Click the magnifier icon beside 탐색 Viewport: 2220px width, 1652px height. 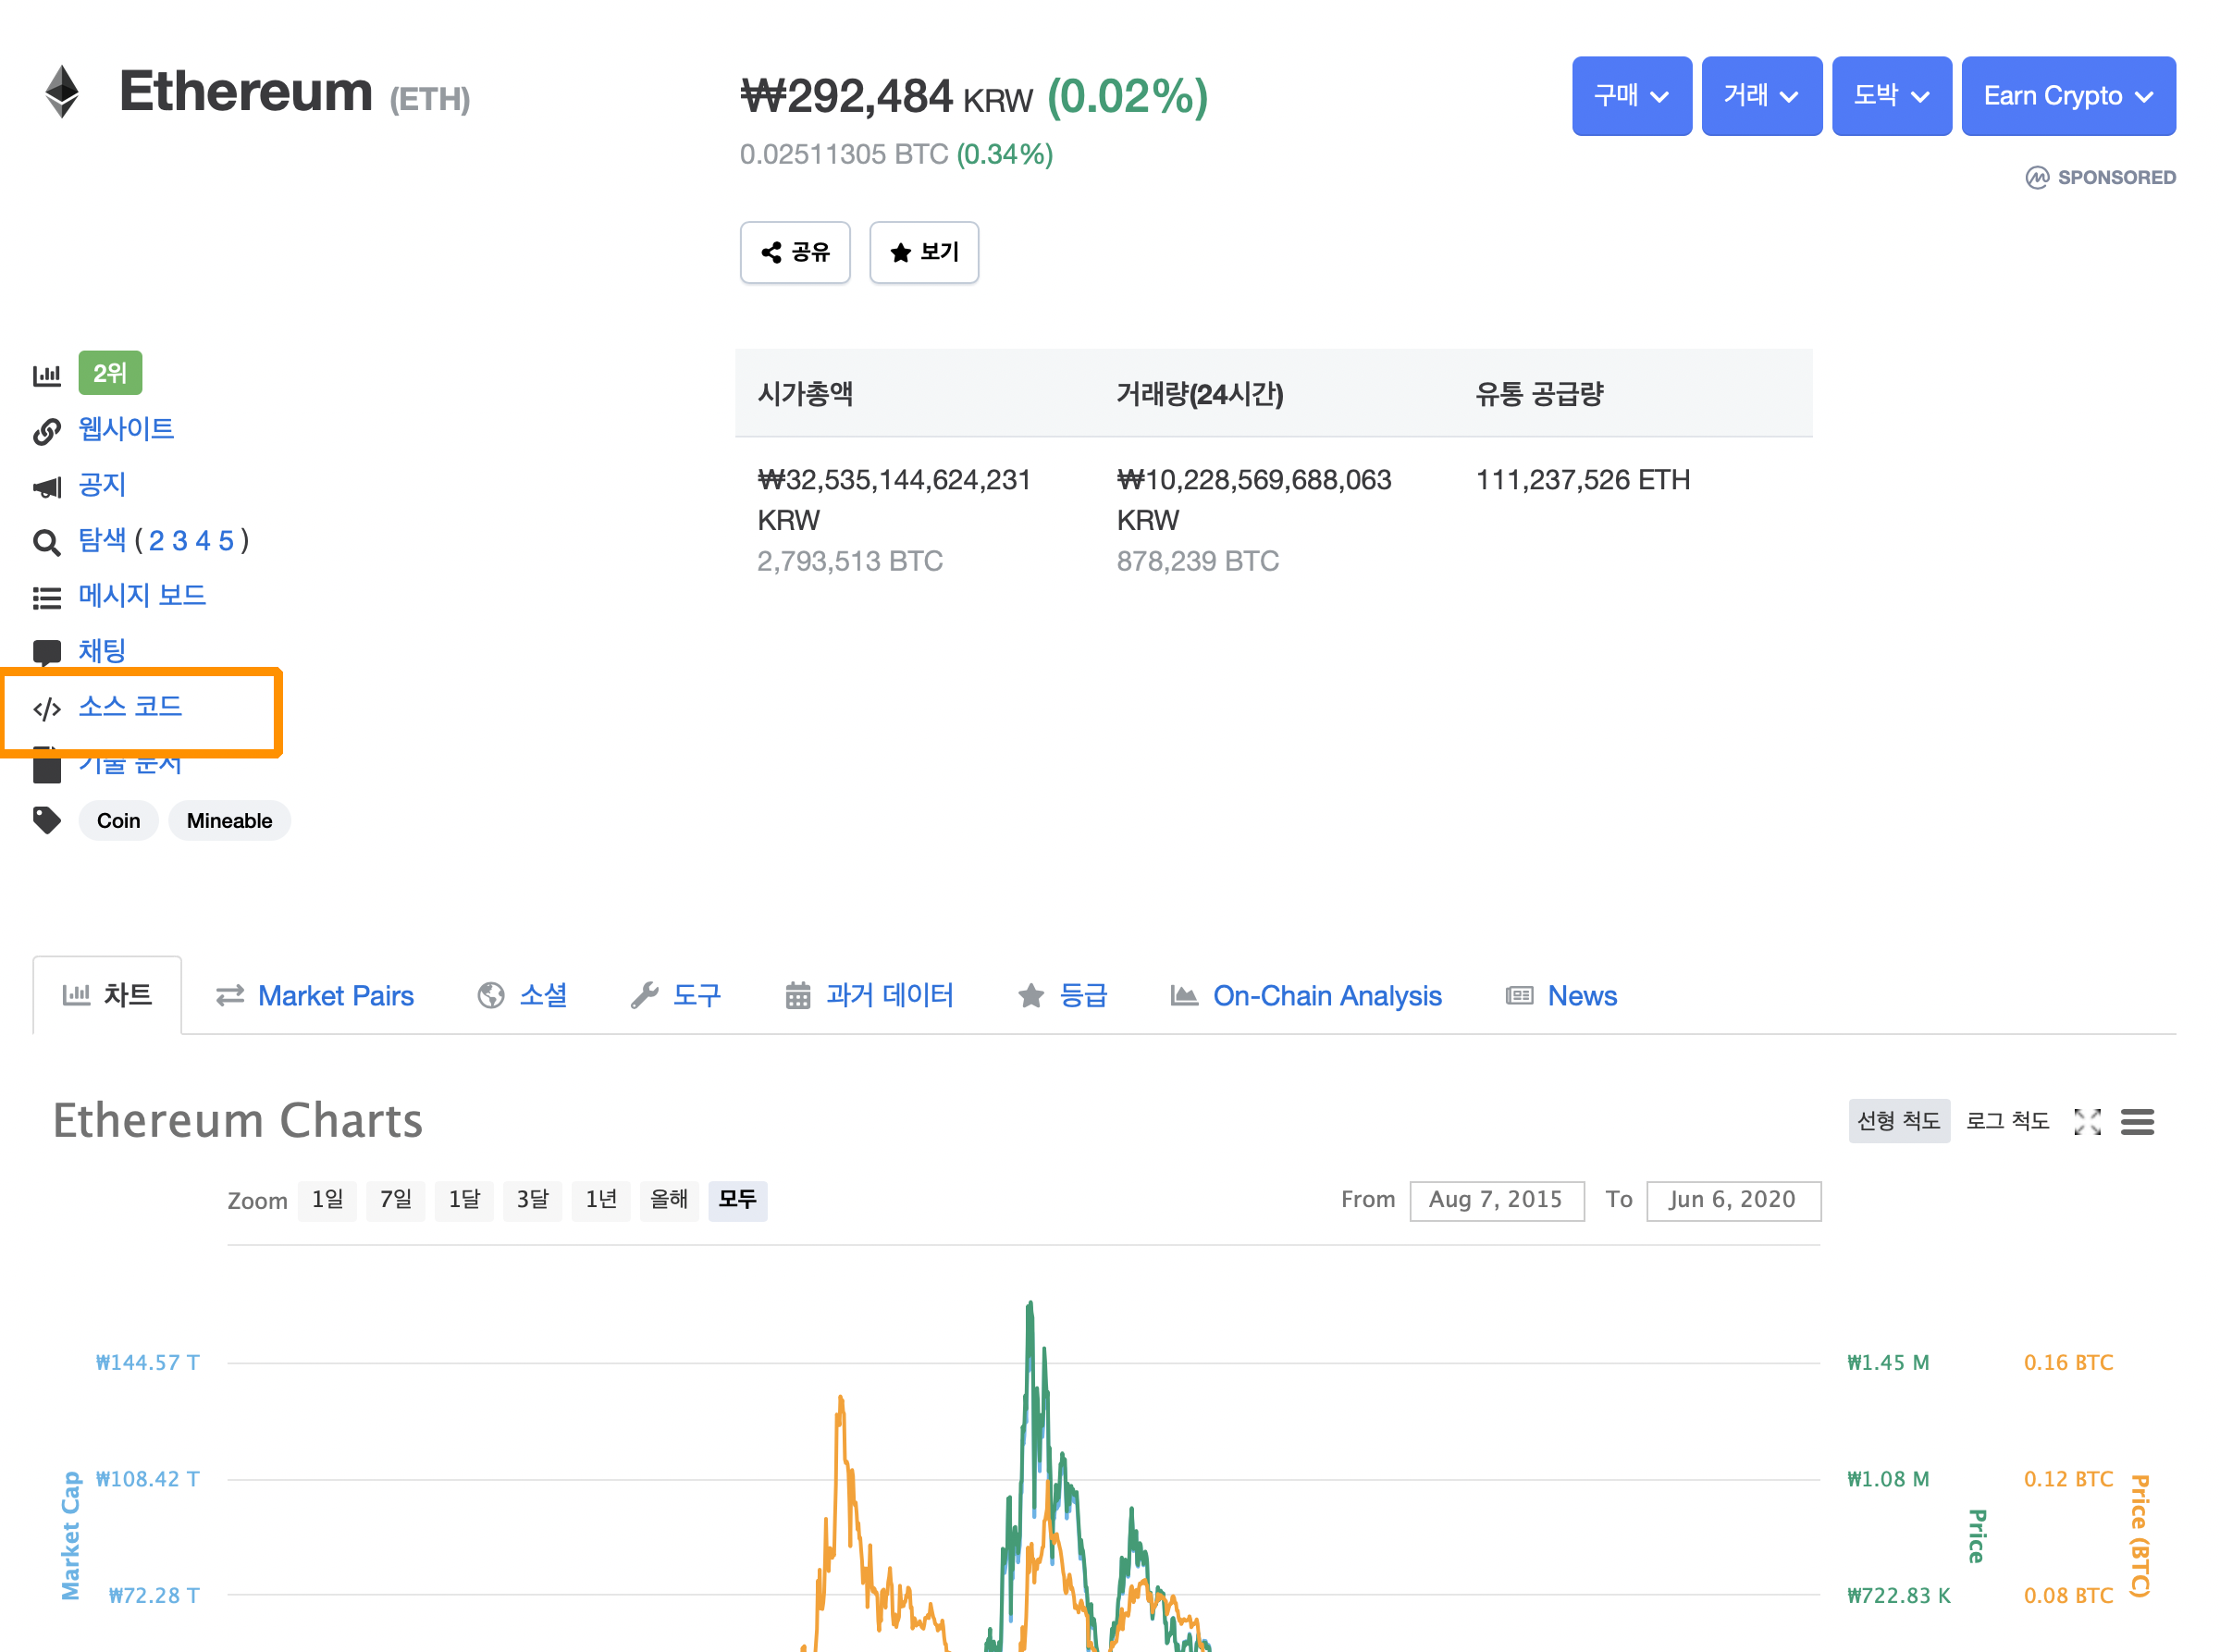[47, 542]
